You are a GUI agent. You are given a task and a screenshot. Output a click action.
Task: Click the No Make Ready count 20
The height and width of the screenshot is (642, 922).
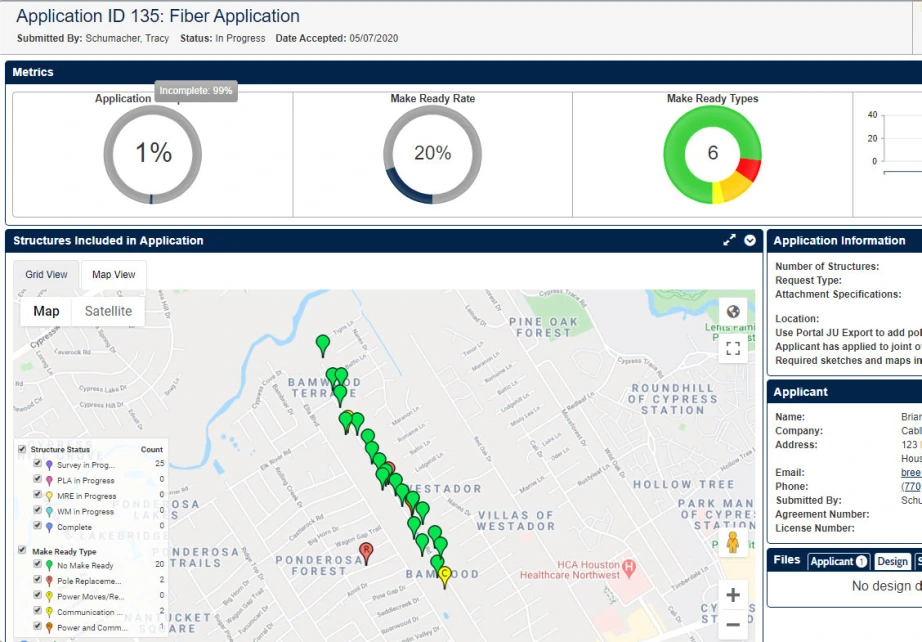(160, 564)
